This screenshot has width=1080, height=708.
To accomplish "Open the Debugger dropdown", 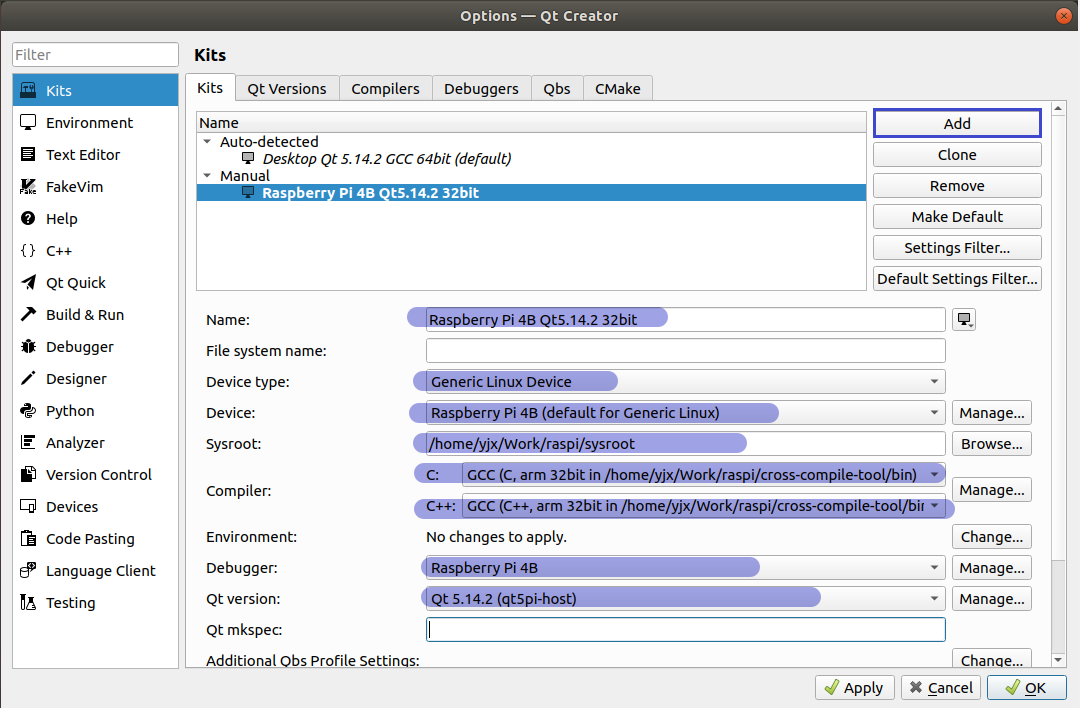I will tap(685, 568).
